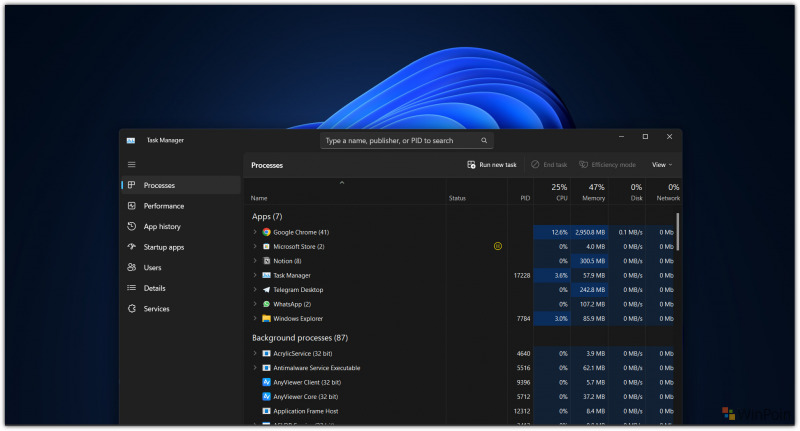The image size is (800, 431).
Task: Click Application Frame Host PID 12312
Action: [522, 411]
